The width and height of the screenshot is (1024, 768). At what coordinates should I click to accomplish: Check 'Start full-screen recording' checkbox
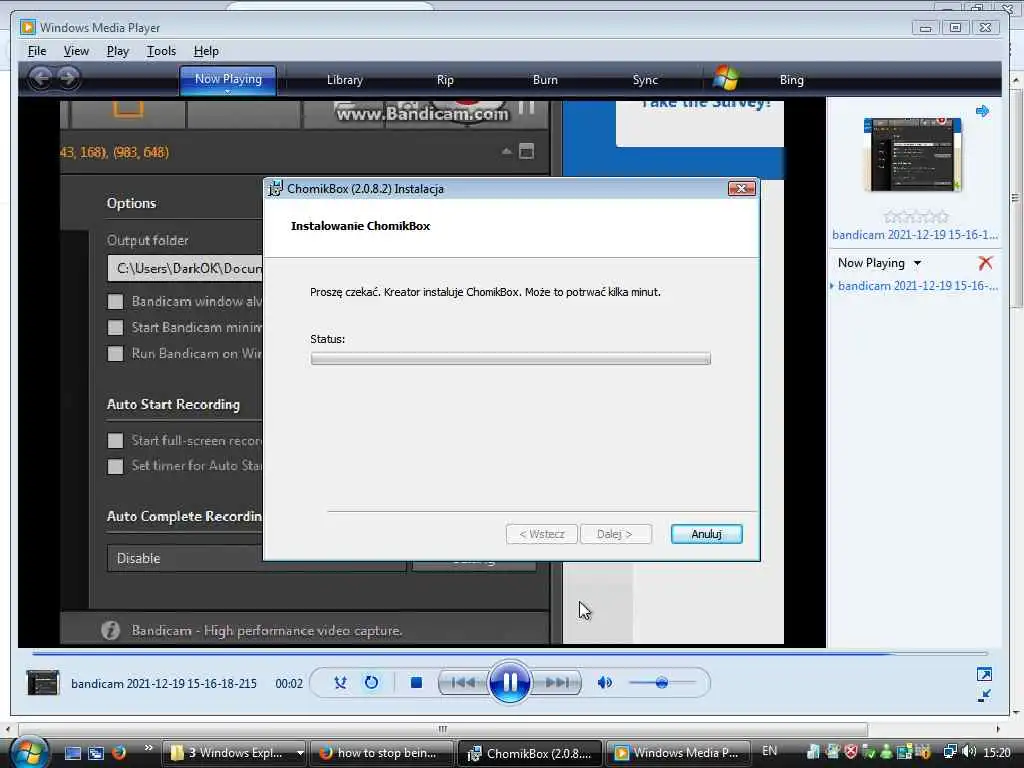[115, 441]
